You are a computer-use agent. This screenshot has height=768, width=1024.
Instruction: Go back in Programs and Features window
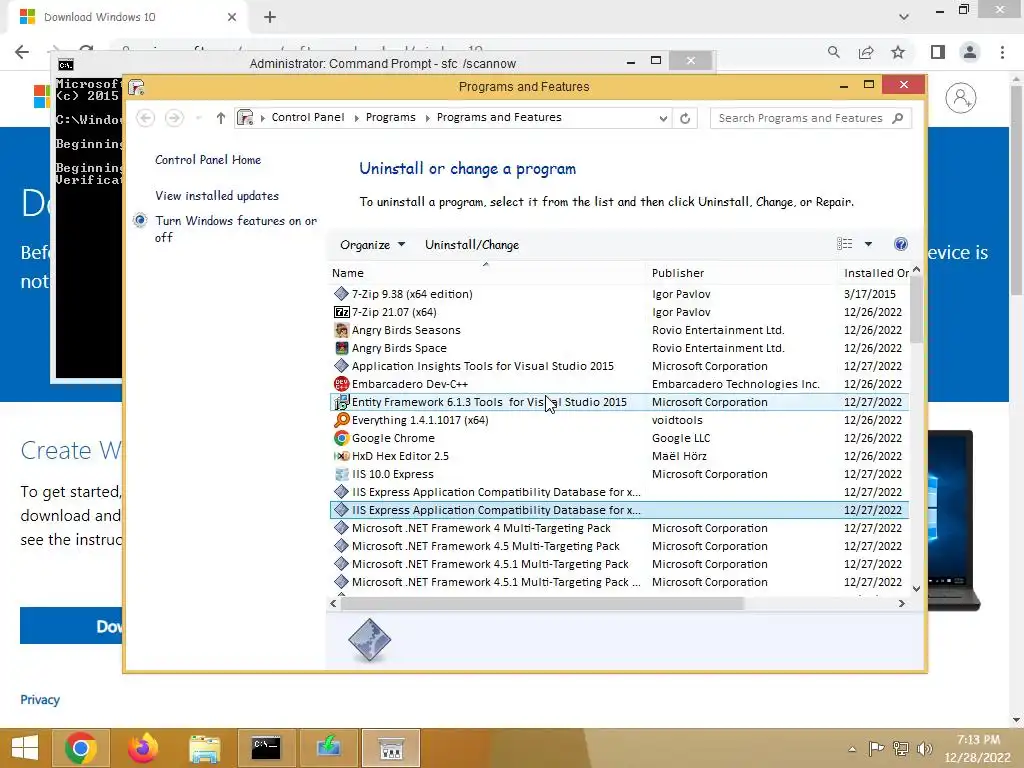coord(146,118)
